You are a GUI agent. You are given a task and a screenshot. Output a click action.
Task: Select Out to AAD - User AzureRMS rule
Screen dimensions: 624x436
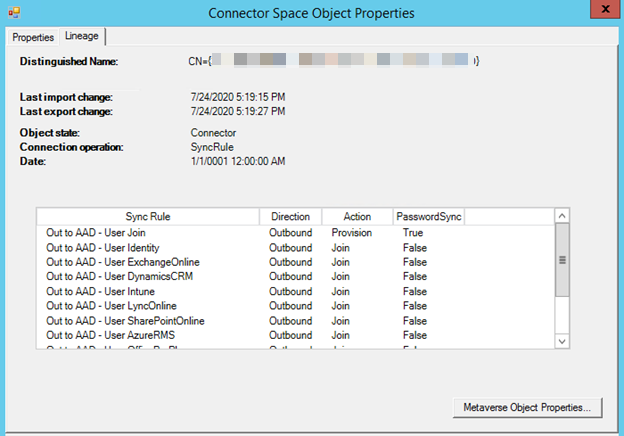(x=295, y=335)
